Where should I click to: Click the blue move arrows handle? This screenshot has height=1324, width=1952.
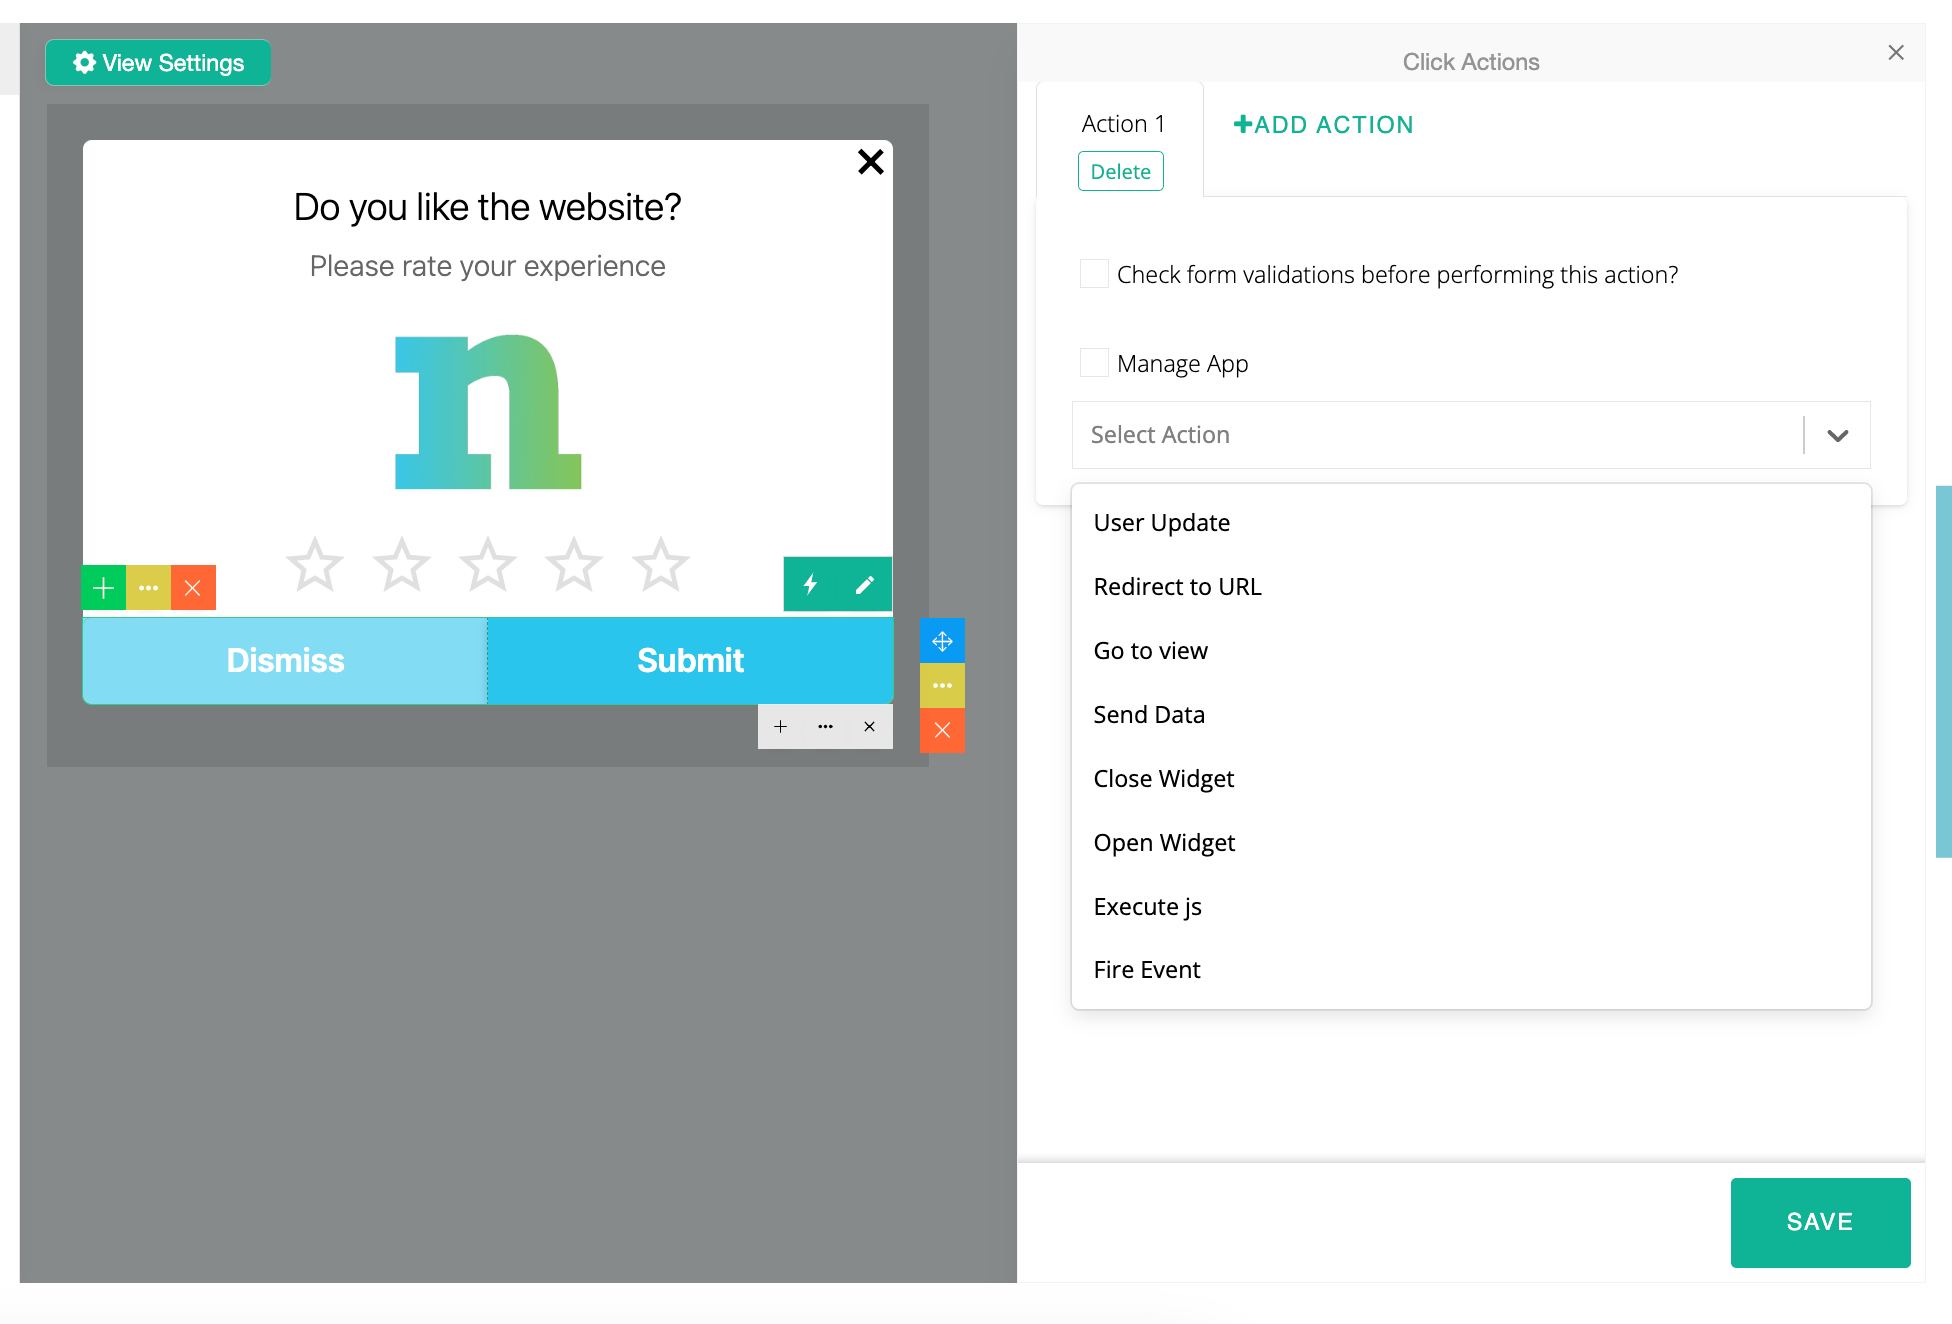(942, 641)
